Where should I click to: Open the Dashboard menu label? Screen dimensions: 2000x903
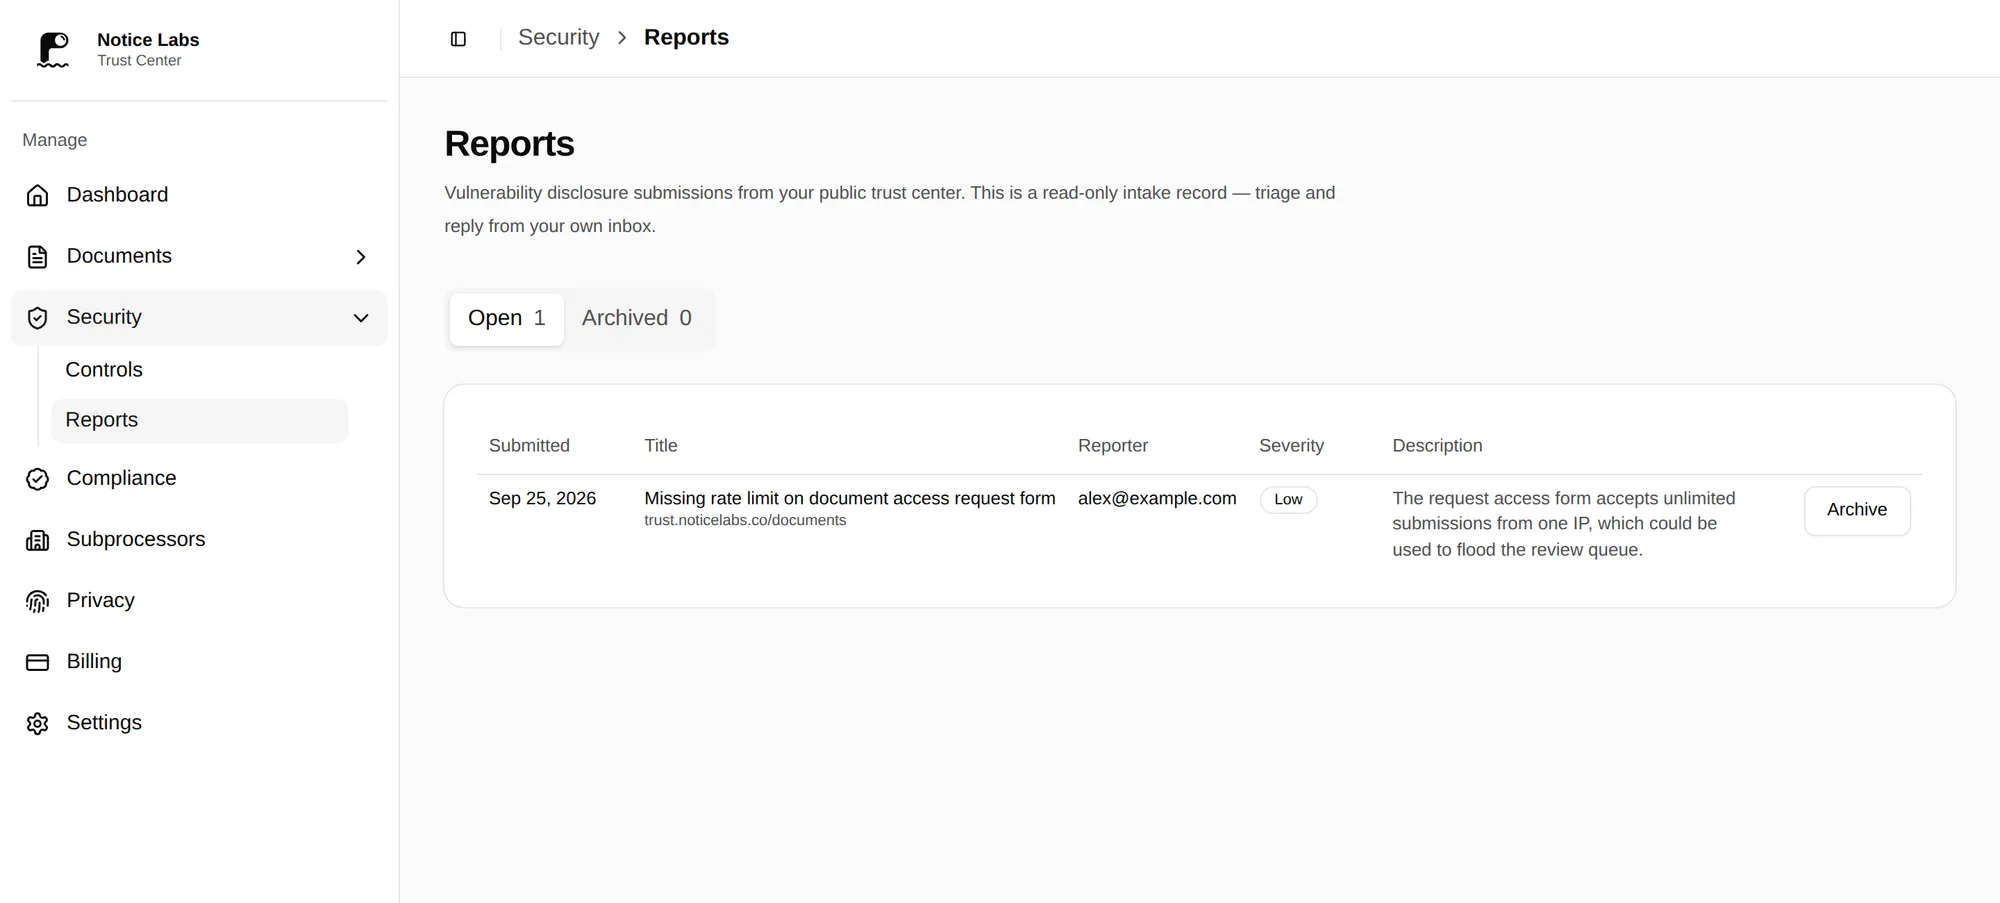click(117, 195)
